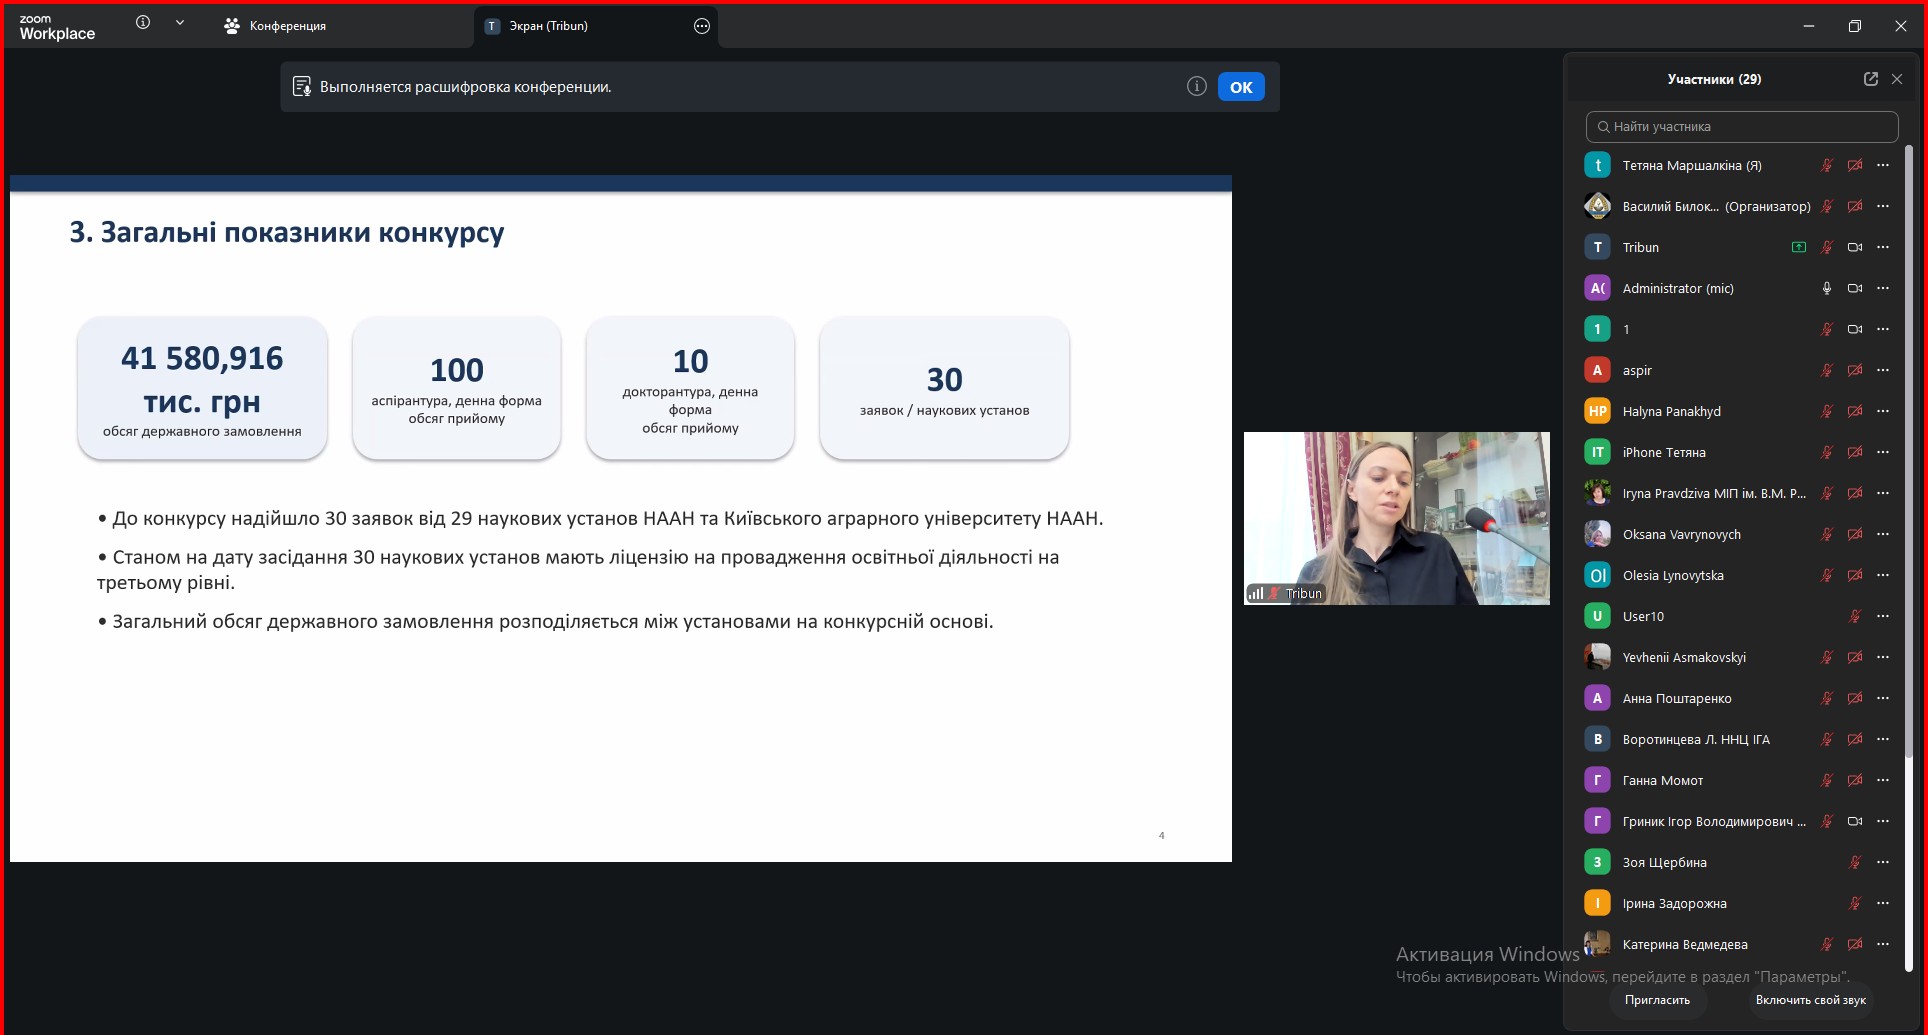Click the Administrator (mic) microphone icon
Image resolution: width=1928 pixels, height=1035 pixels.
(x=1827, y=288)
